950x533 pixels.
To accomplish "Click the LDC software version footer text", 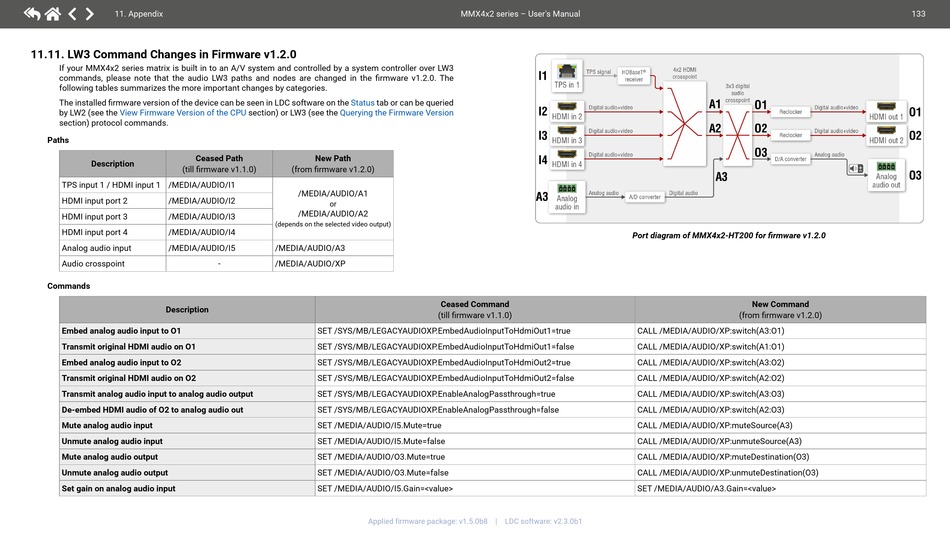I will tap(543, 521).
